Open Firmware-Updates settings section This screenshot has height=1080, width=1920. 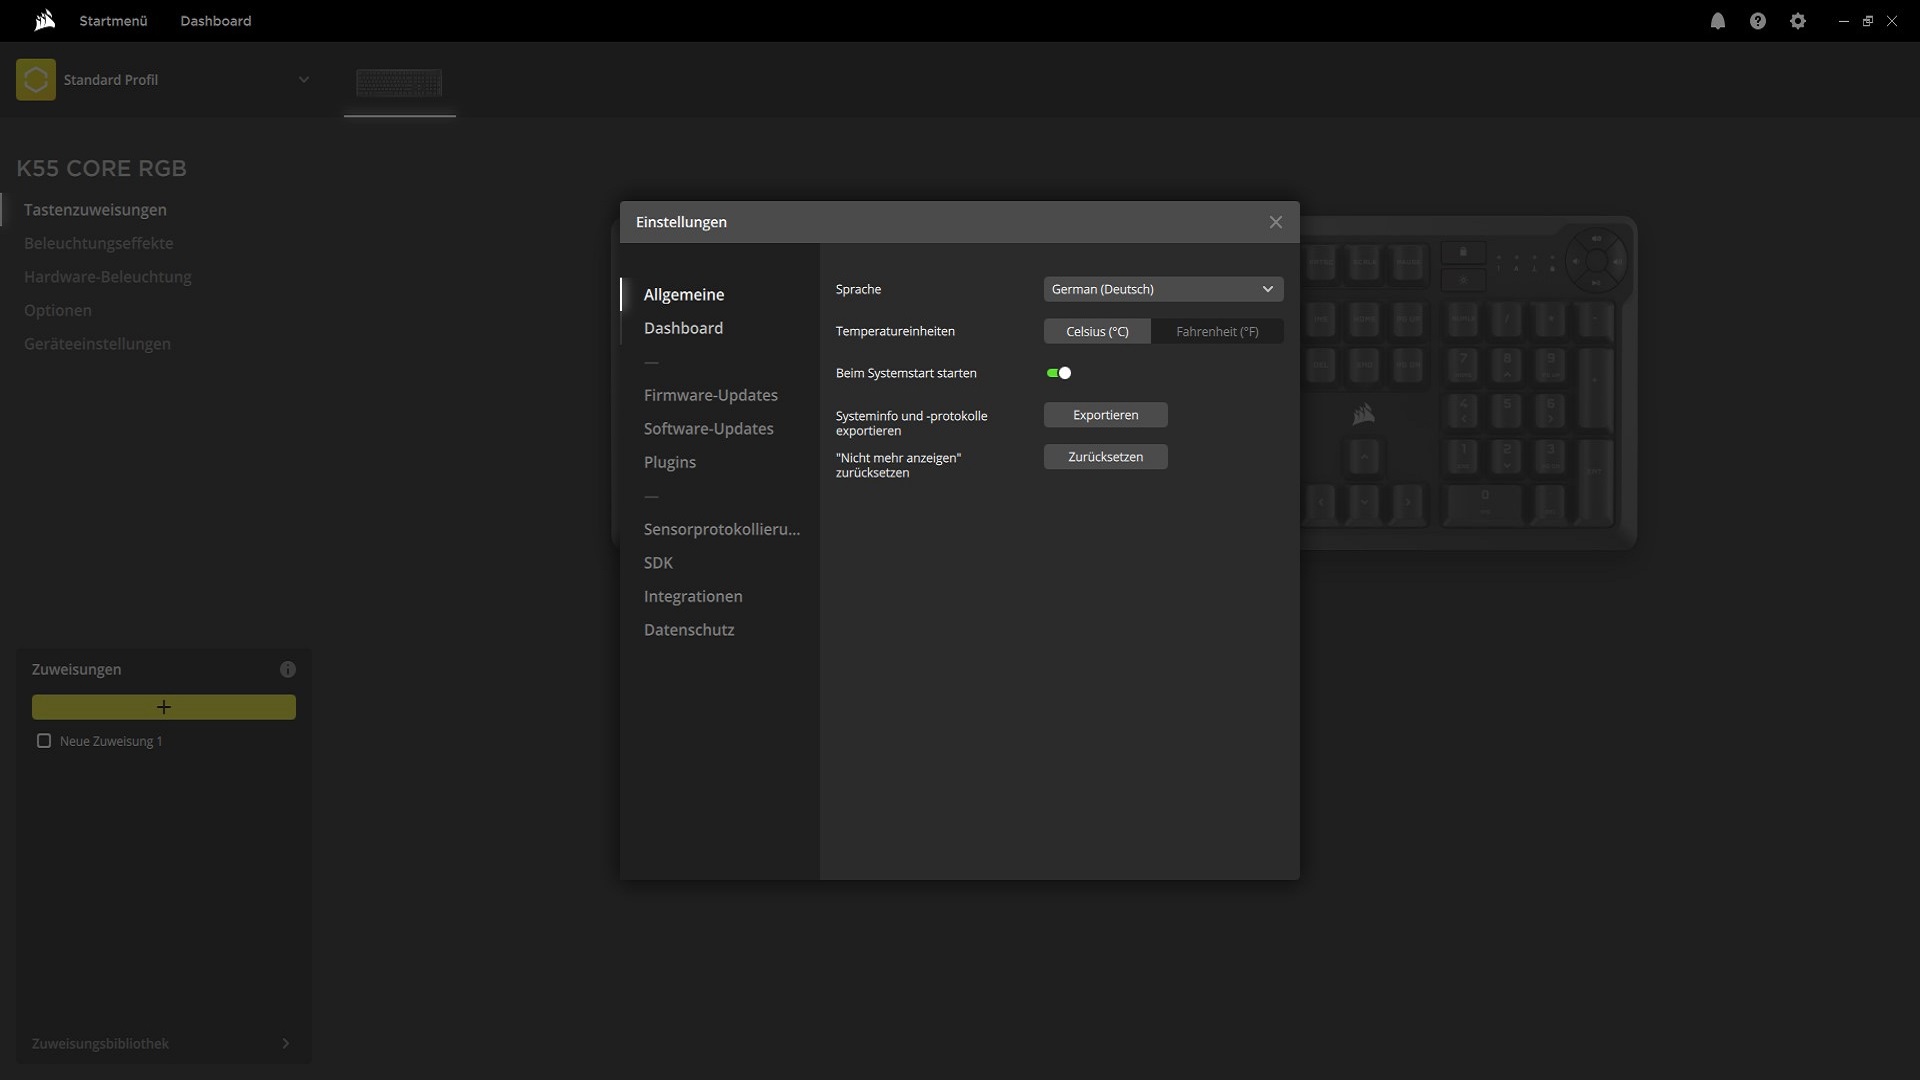coord(710,395)
